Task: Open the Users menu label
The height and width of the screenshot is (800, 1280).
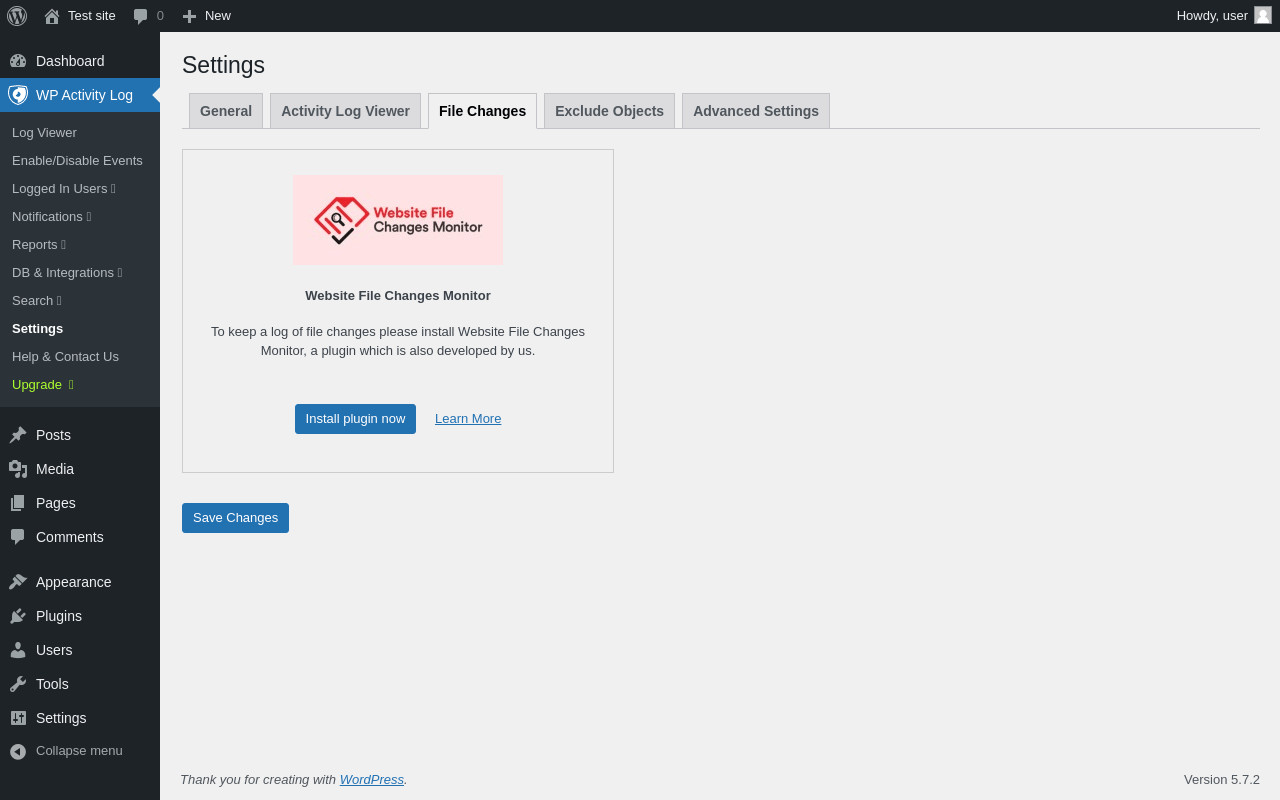Action: pos(54,650)
